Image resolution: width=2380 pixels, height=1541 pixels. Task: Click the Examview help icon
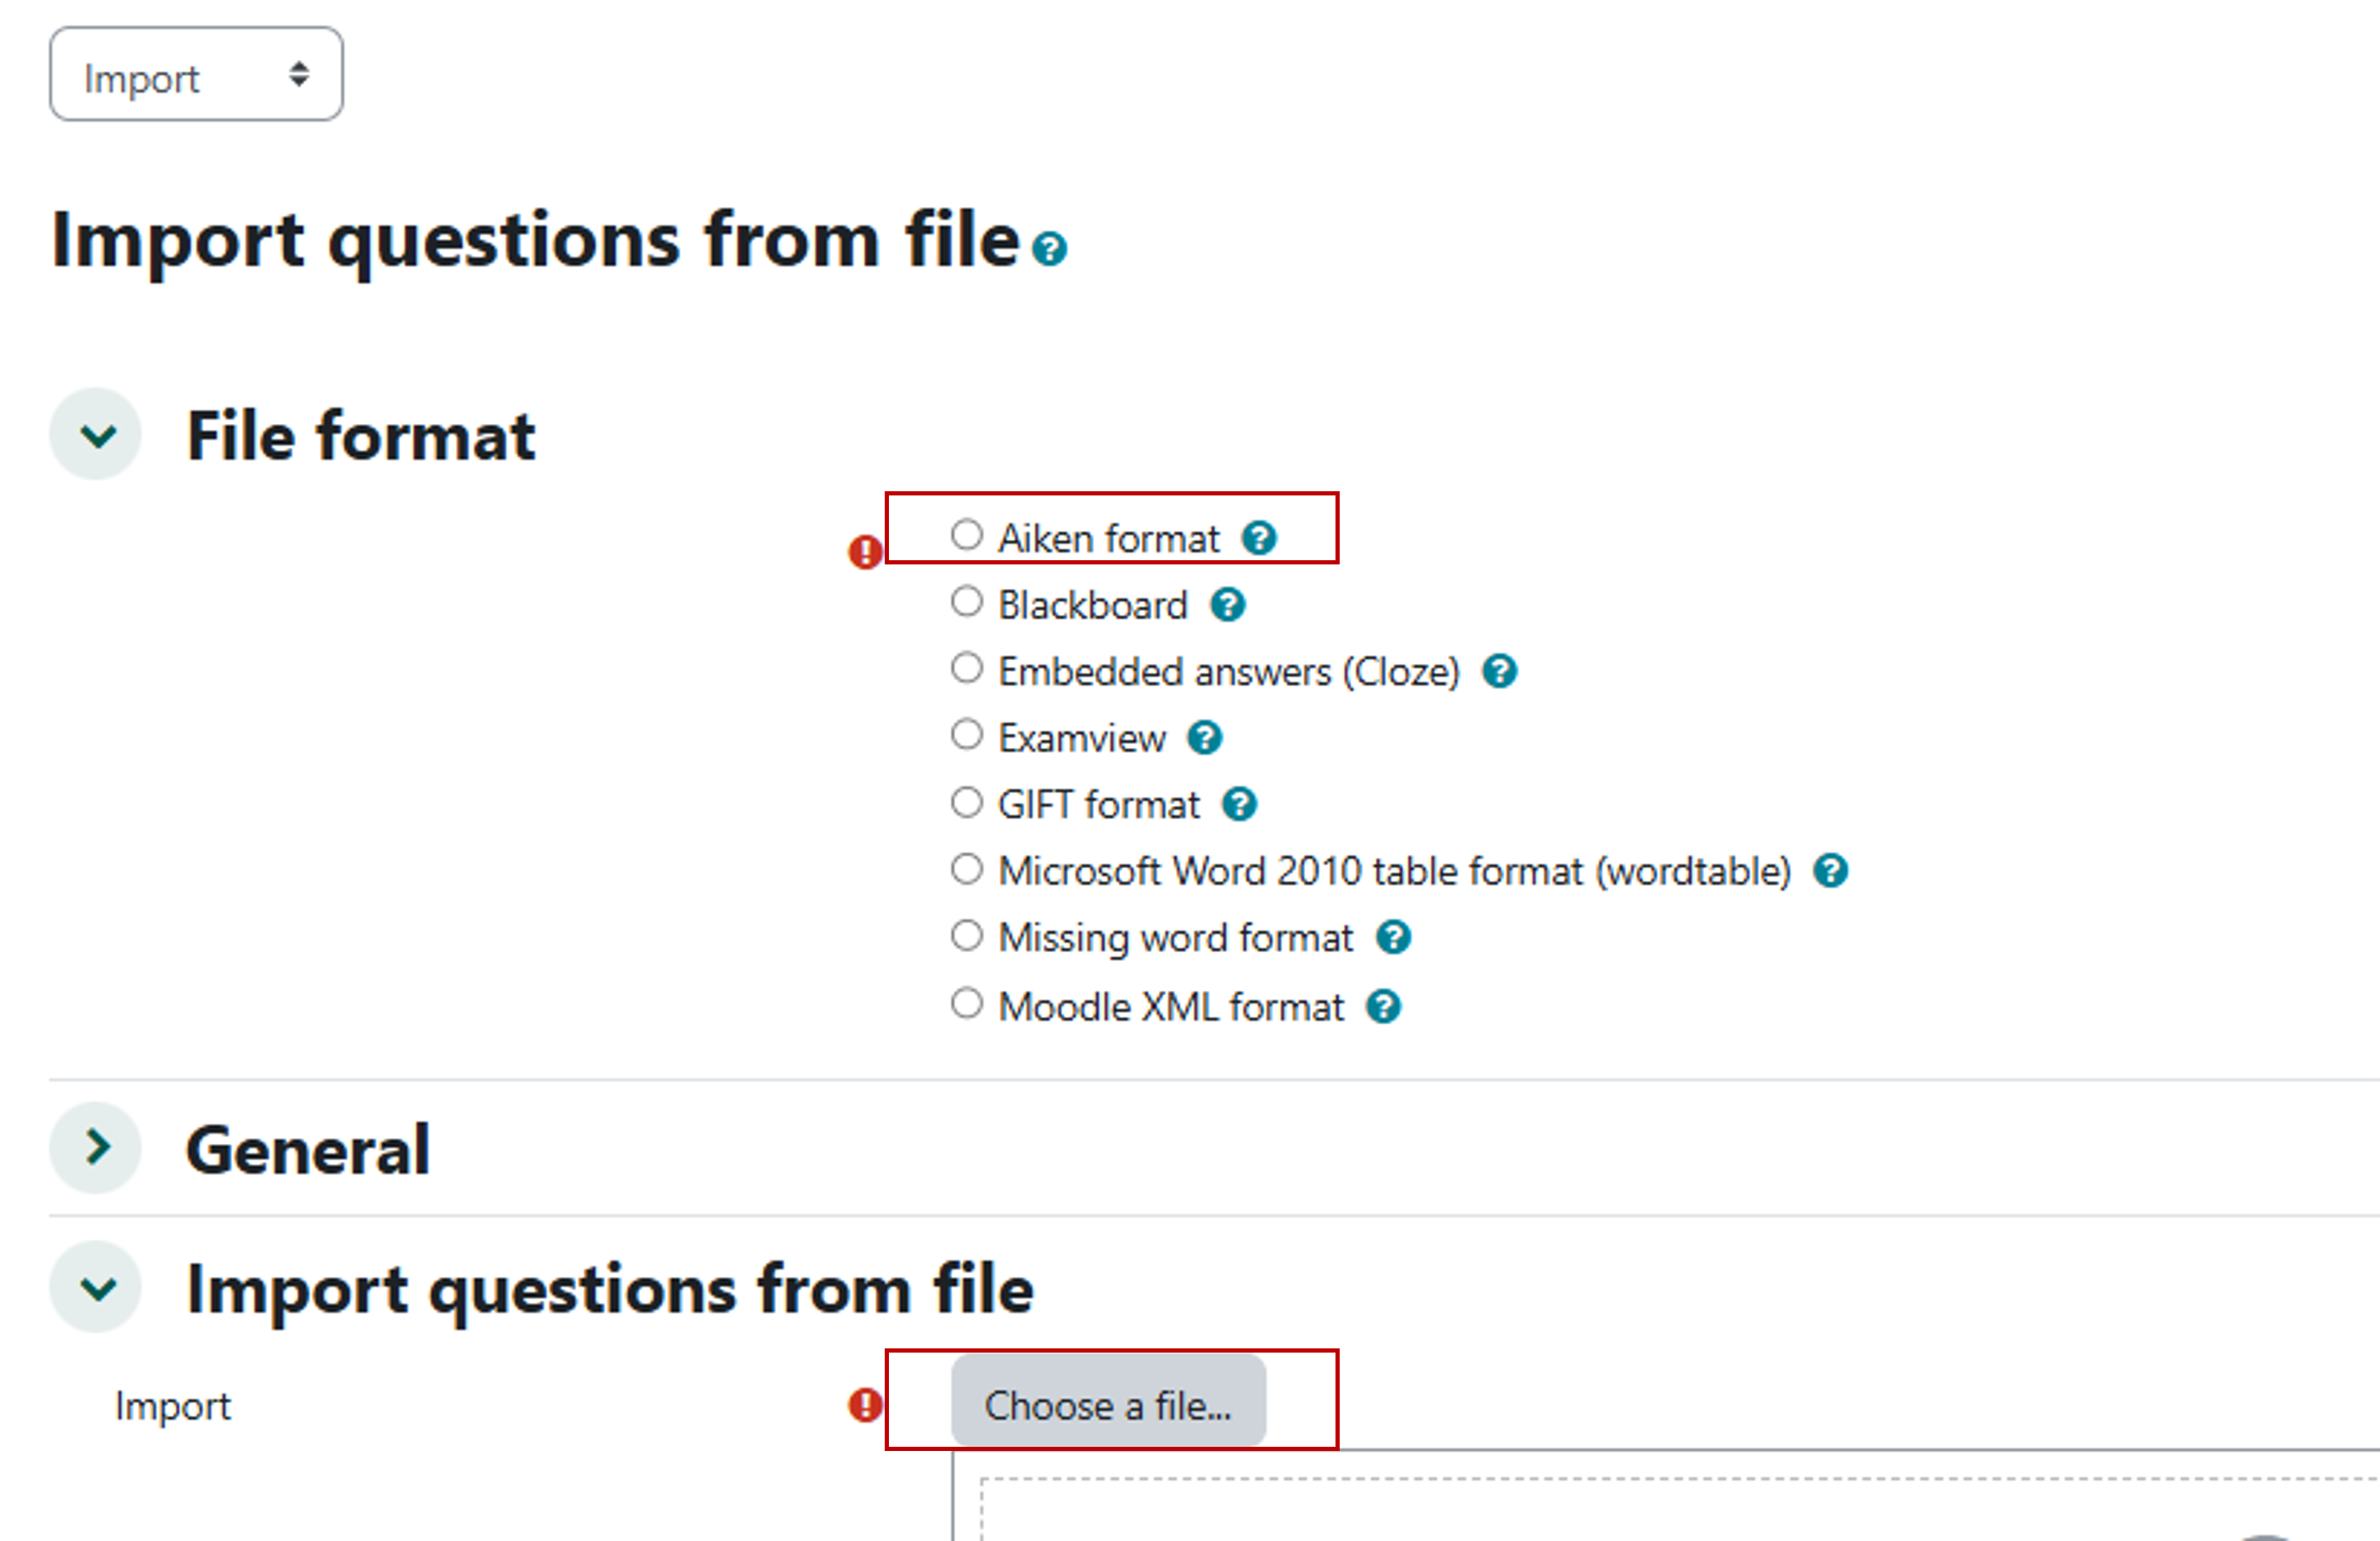point(1204,738)
